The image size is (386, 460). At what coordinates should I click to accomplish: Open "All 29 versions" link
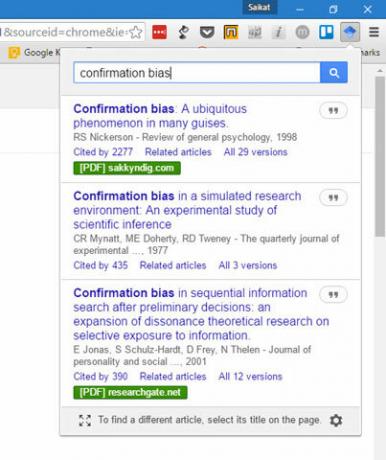coord(255,152)
